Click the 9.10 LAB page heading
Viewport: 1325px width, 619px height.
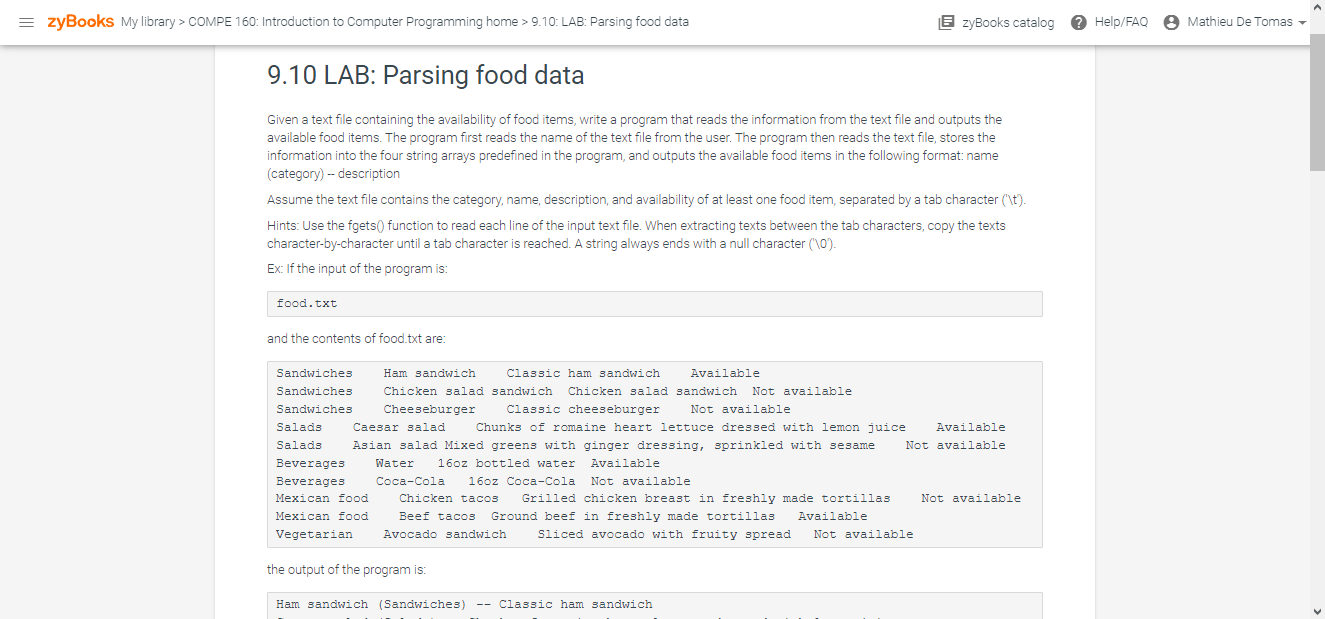(x=426, y=75)
